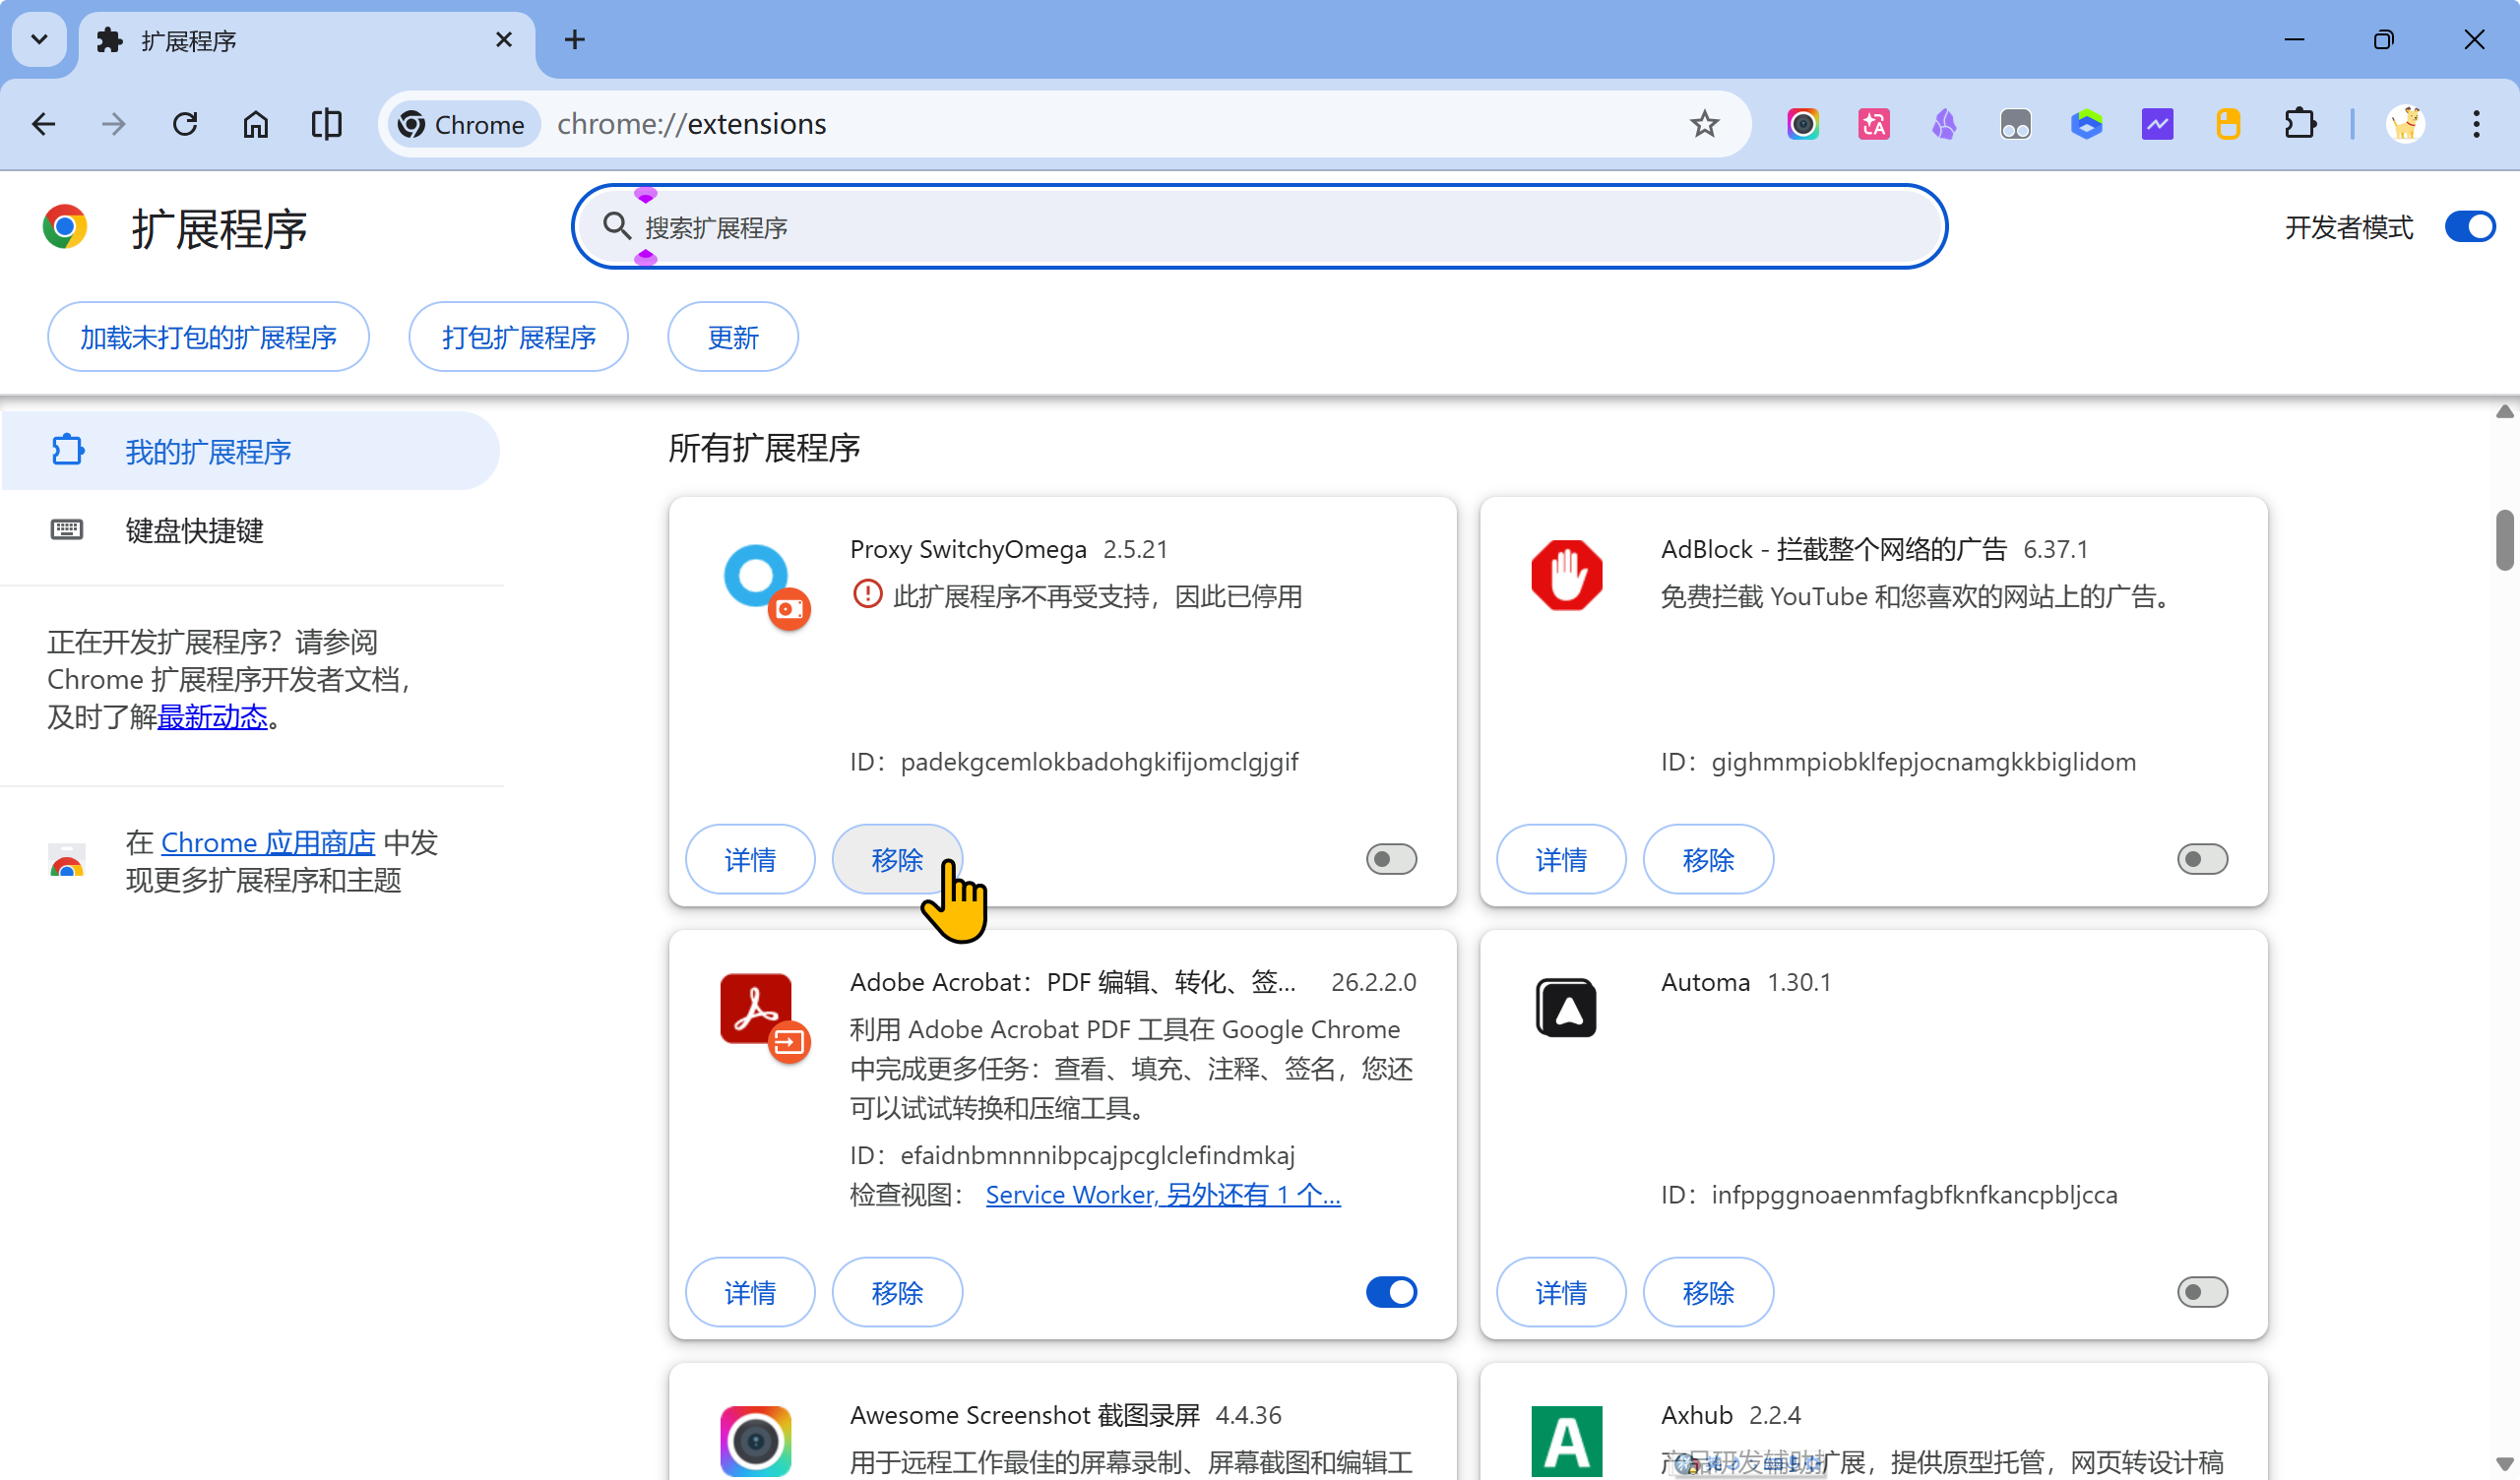Viewport: 2520px width, 1480px height.
Task: Click the purple chart extension icon
Action: [2157, 124]
